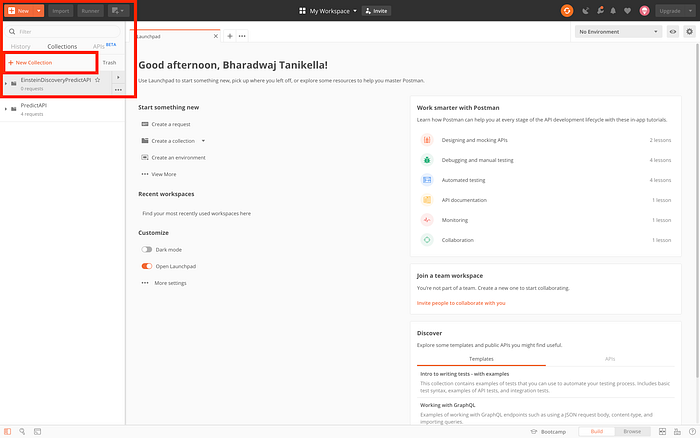Switch to the APIs beta tab

click(x=104, y=46)
